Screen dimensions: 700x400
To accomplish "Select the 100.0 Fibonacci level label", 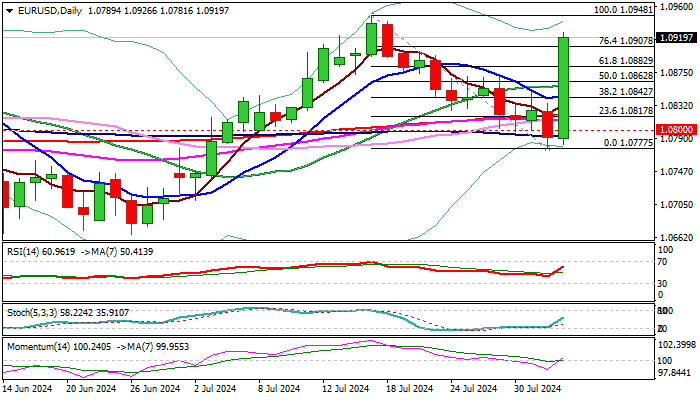I will tap(623, 10).
